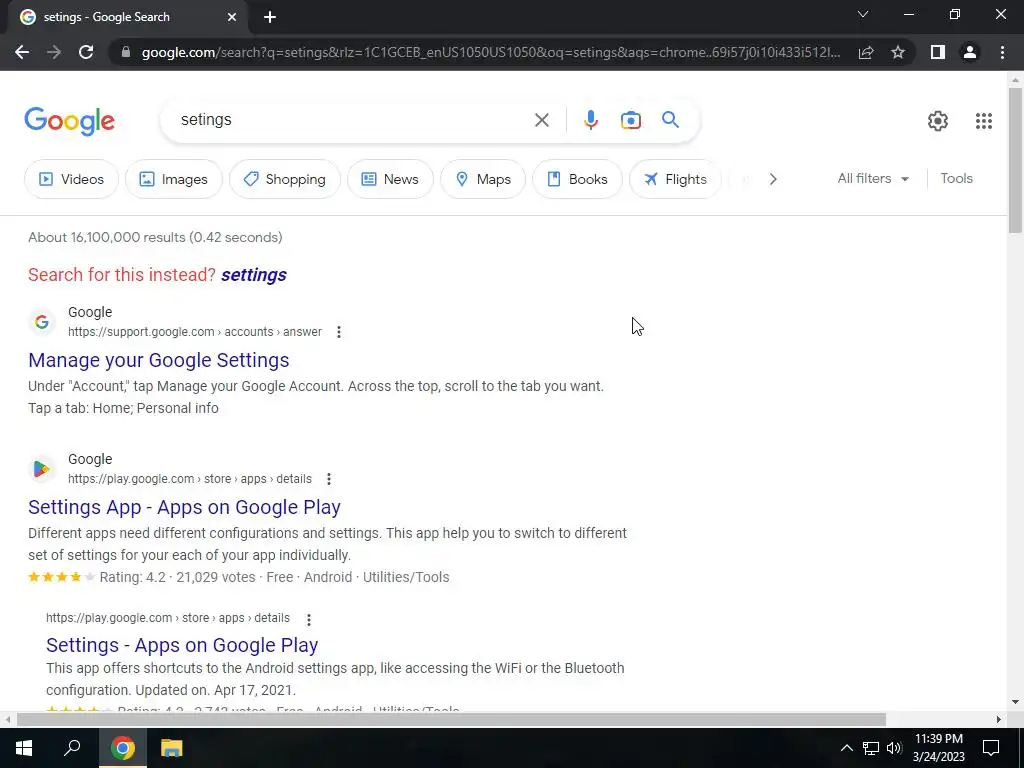Switch to the Books results tab
1024x768 pixels.
point(577,179)
